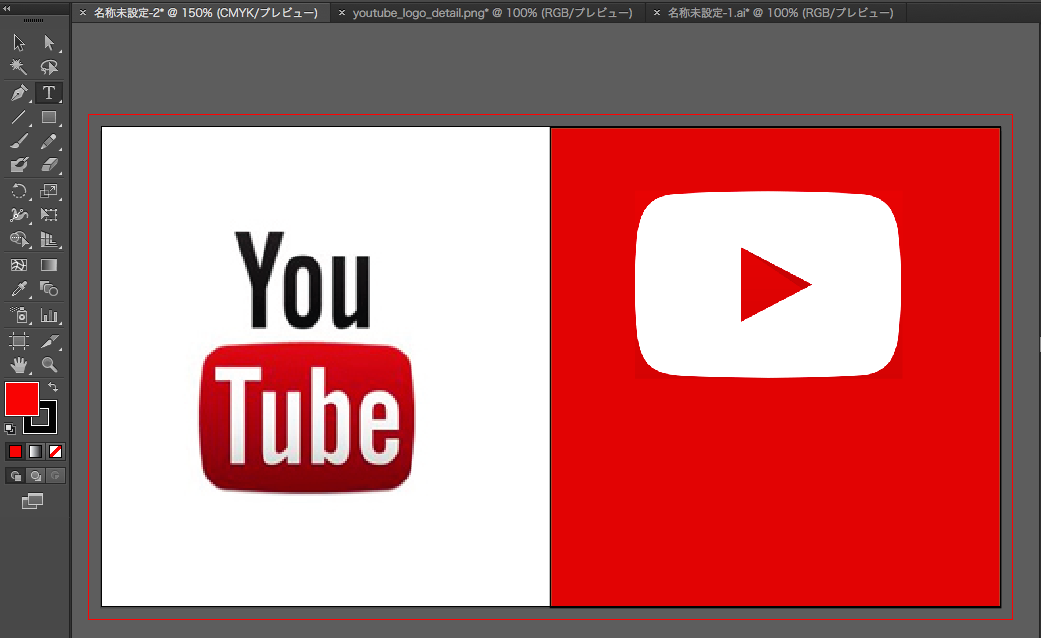Select the Rectangle tool
The height and width of the screenshot is (638, 1041).
tap(49, 118)
